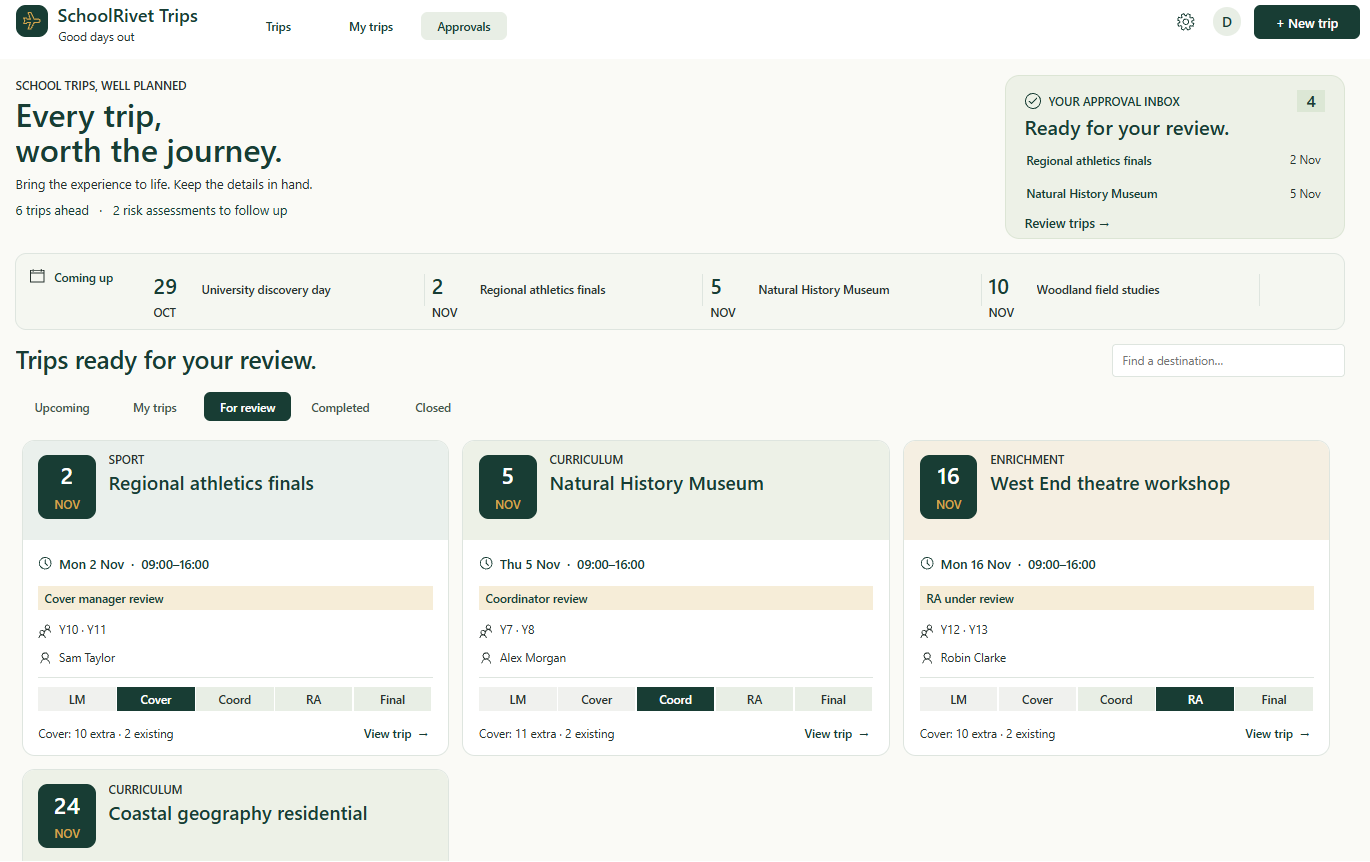Click the SchoolRivet airplane logo icon

point(32,21)
